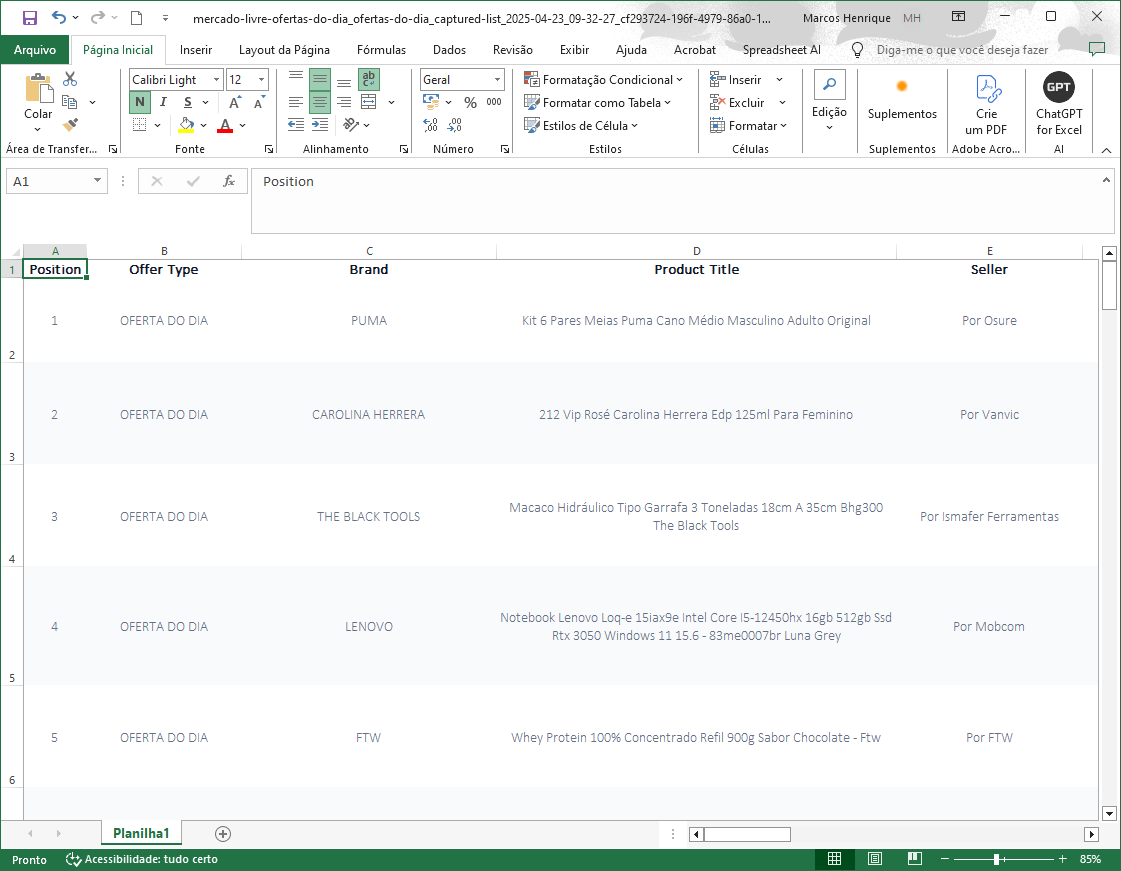This screenshot has height=871, width=1121.
Task: Decrease decimal places
Action: coord(455,125)
